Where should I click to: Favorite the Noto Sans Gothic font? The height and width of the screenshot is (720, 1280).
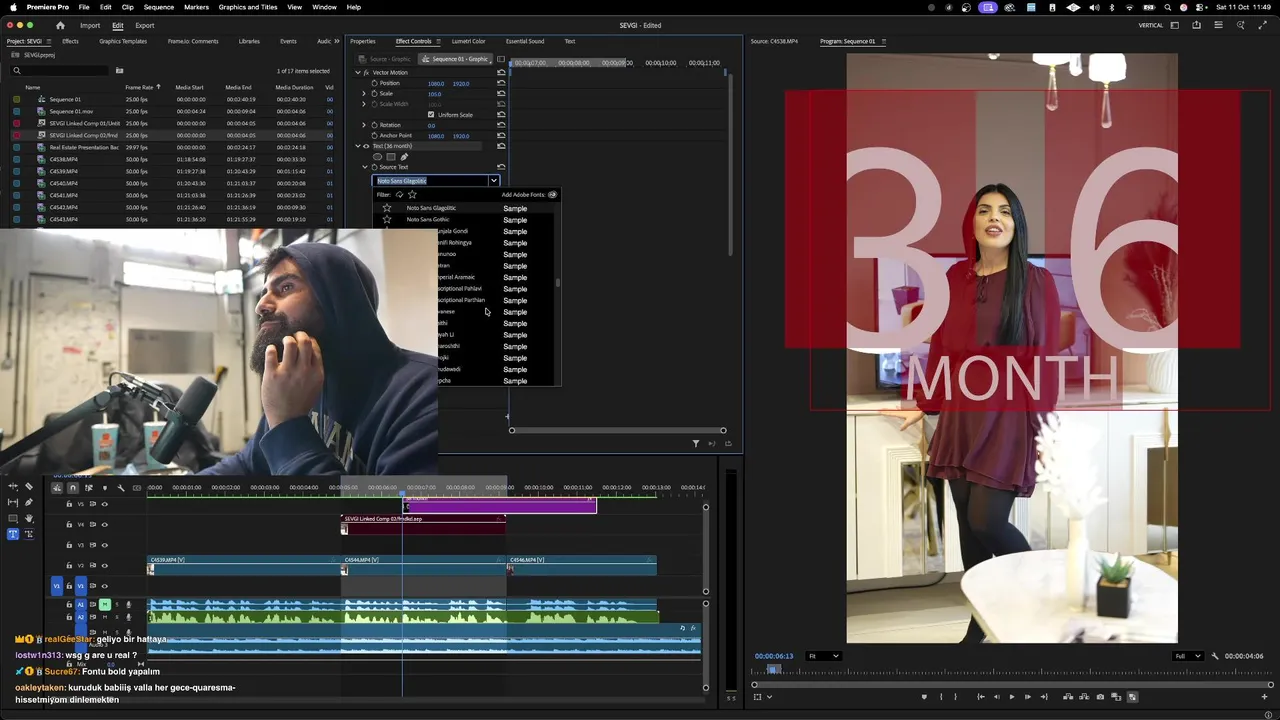[x=387, y=219]
